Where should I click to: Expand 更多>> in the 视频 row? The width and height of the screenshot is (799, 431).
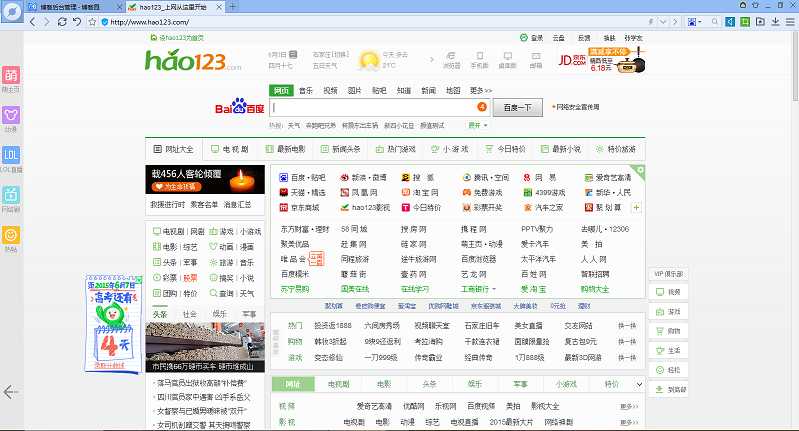pyautogui.click(x=629, y=407)
